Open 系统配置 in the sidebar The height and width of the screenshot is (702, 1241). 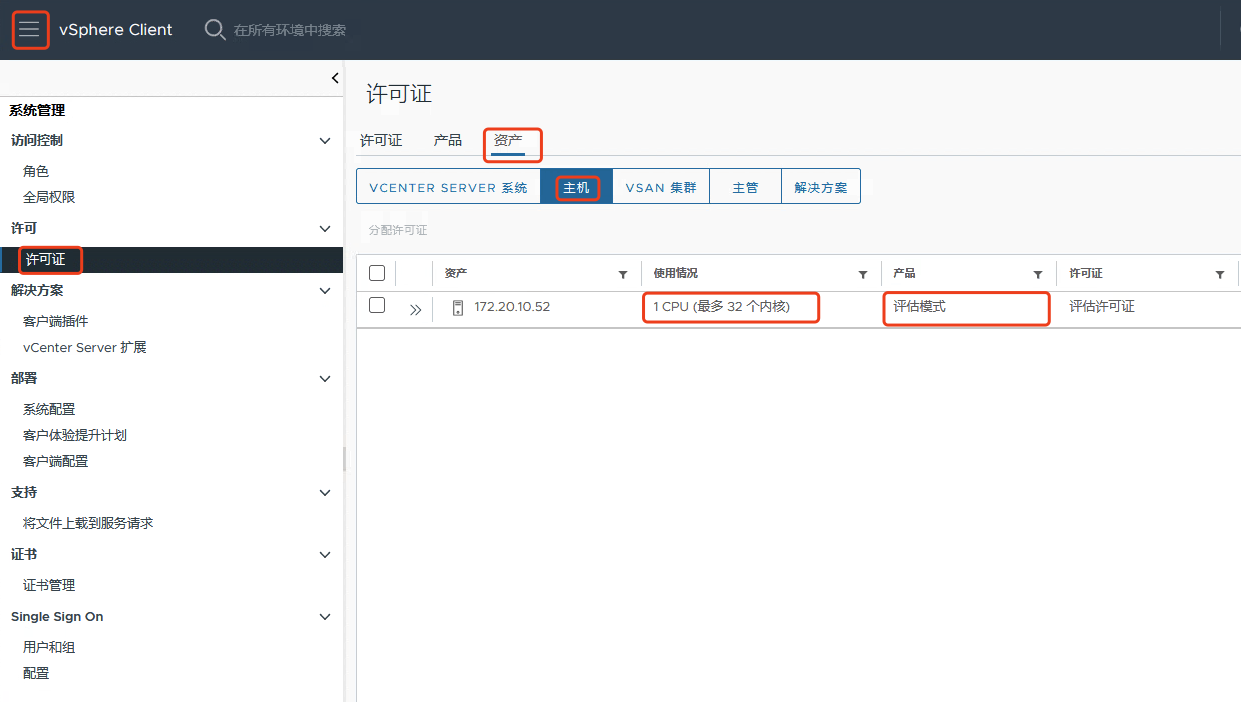point(49,410)
